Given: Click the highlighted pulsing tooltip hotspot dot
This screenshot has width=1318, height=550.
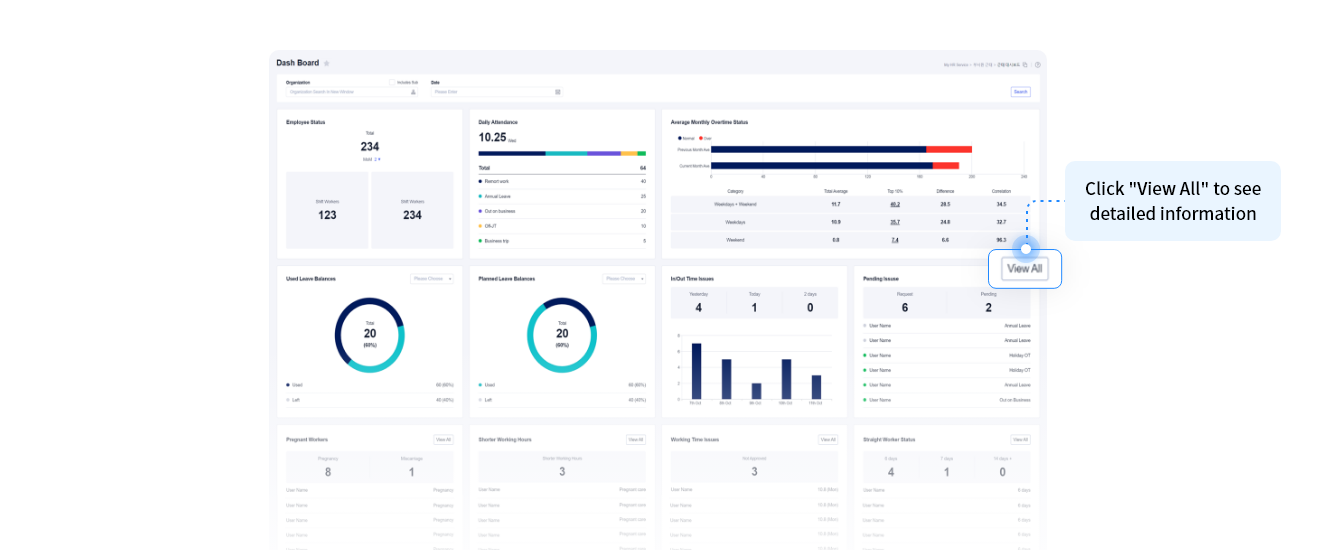Looking at the screenshot, I should 1025,249.
